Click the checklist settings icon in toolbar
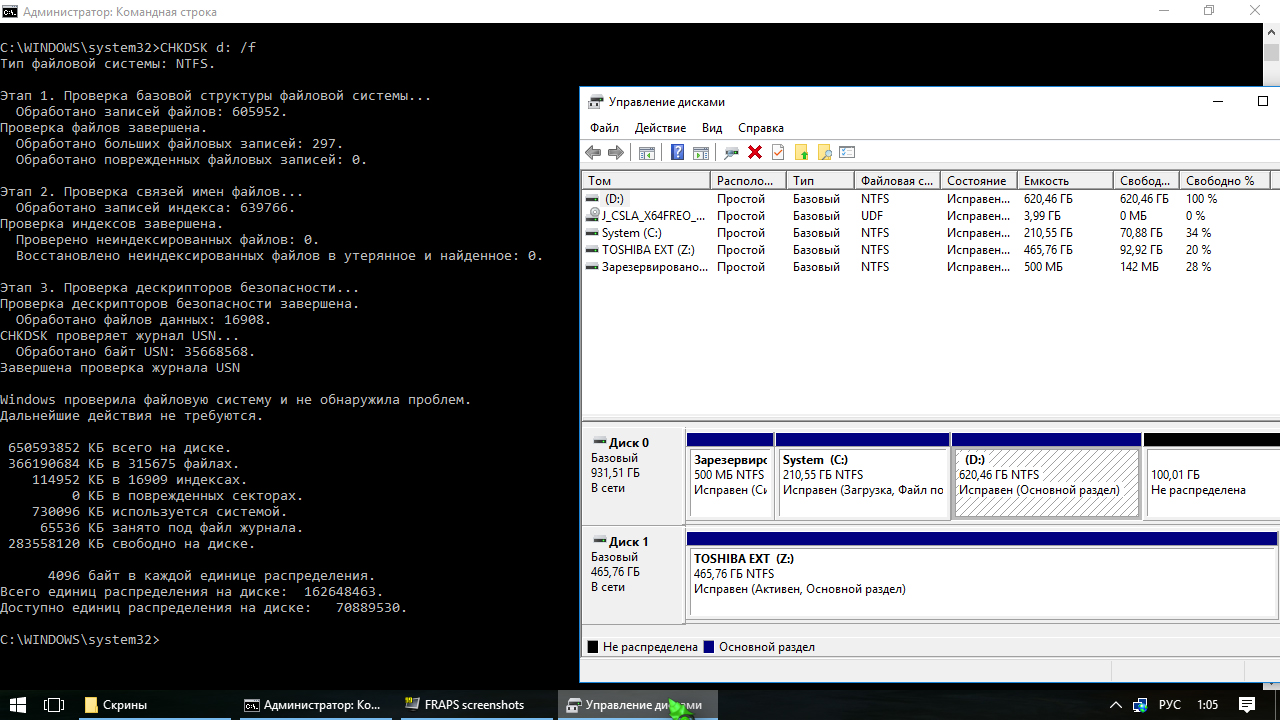 tap(847, 152)
